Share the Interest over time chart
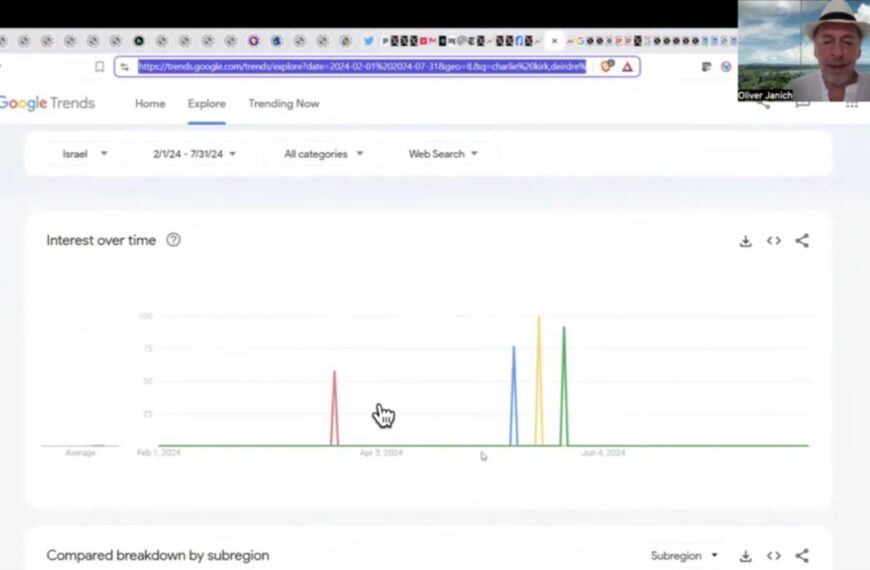This screenshot has height=570, width=870. coord(802,241)
